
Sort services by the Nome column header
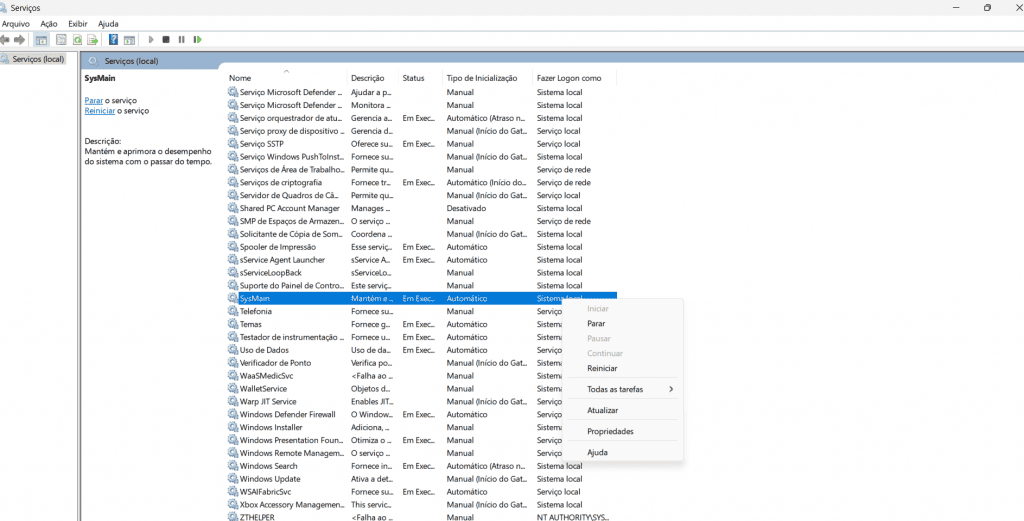point(240,78)
